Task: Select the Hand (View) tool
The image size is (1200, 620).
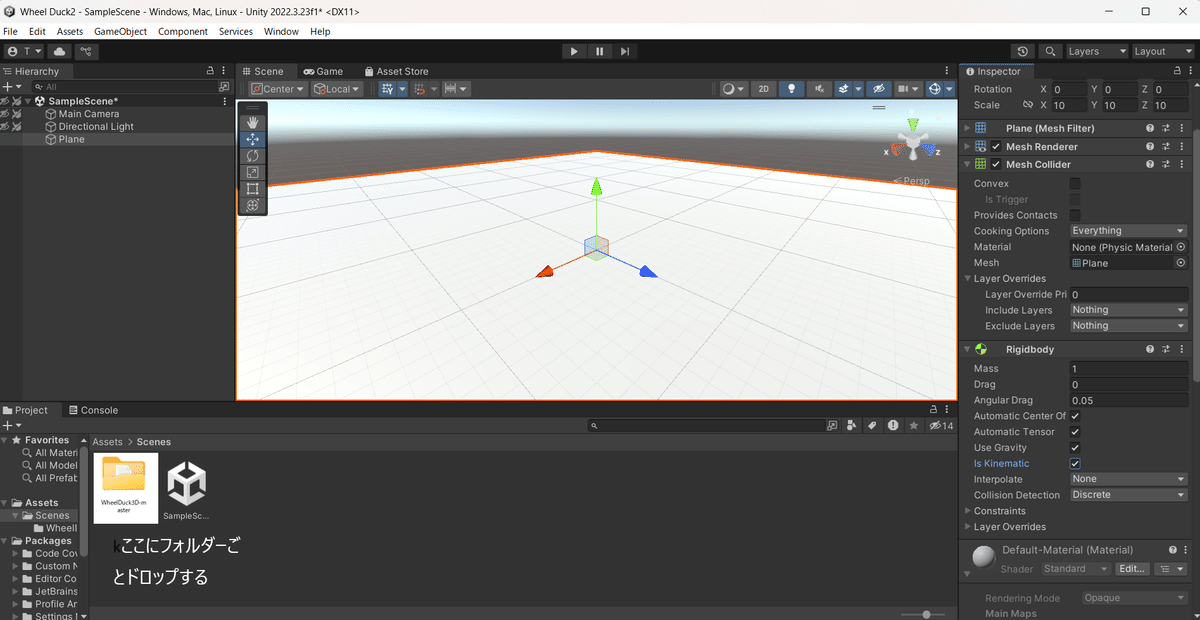Action: 252,122
